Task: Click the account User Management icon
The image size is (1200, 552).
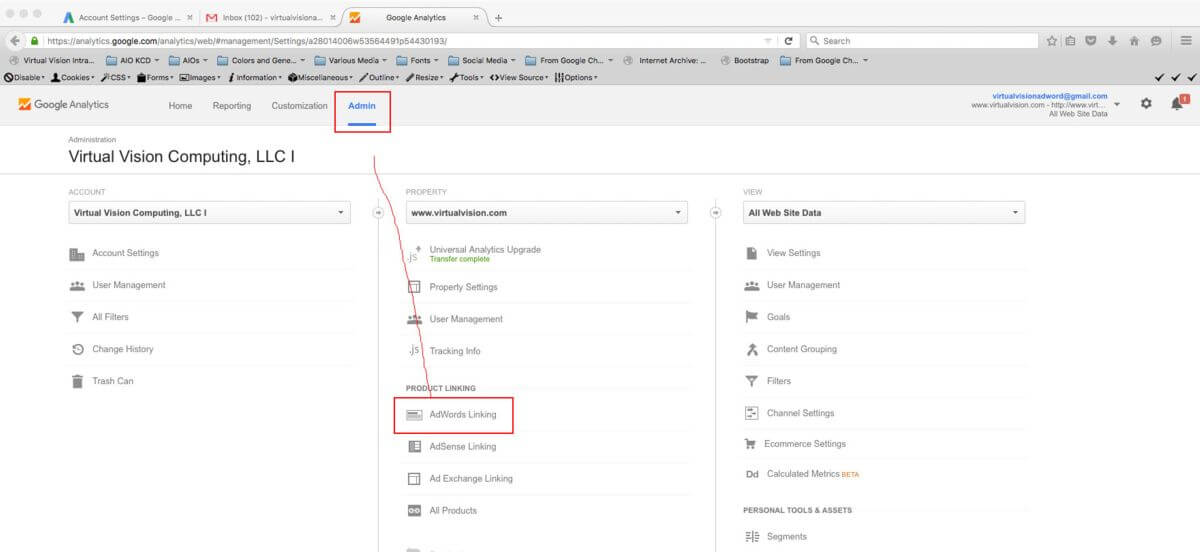Action: (77, 286)
